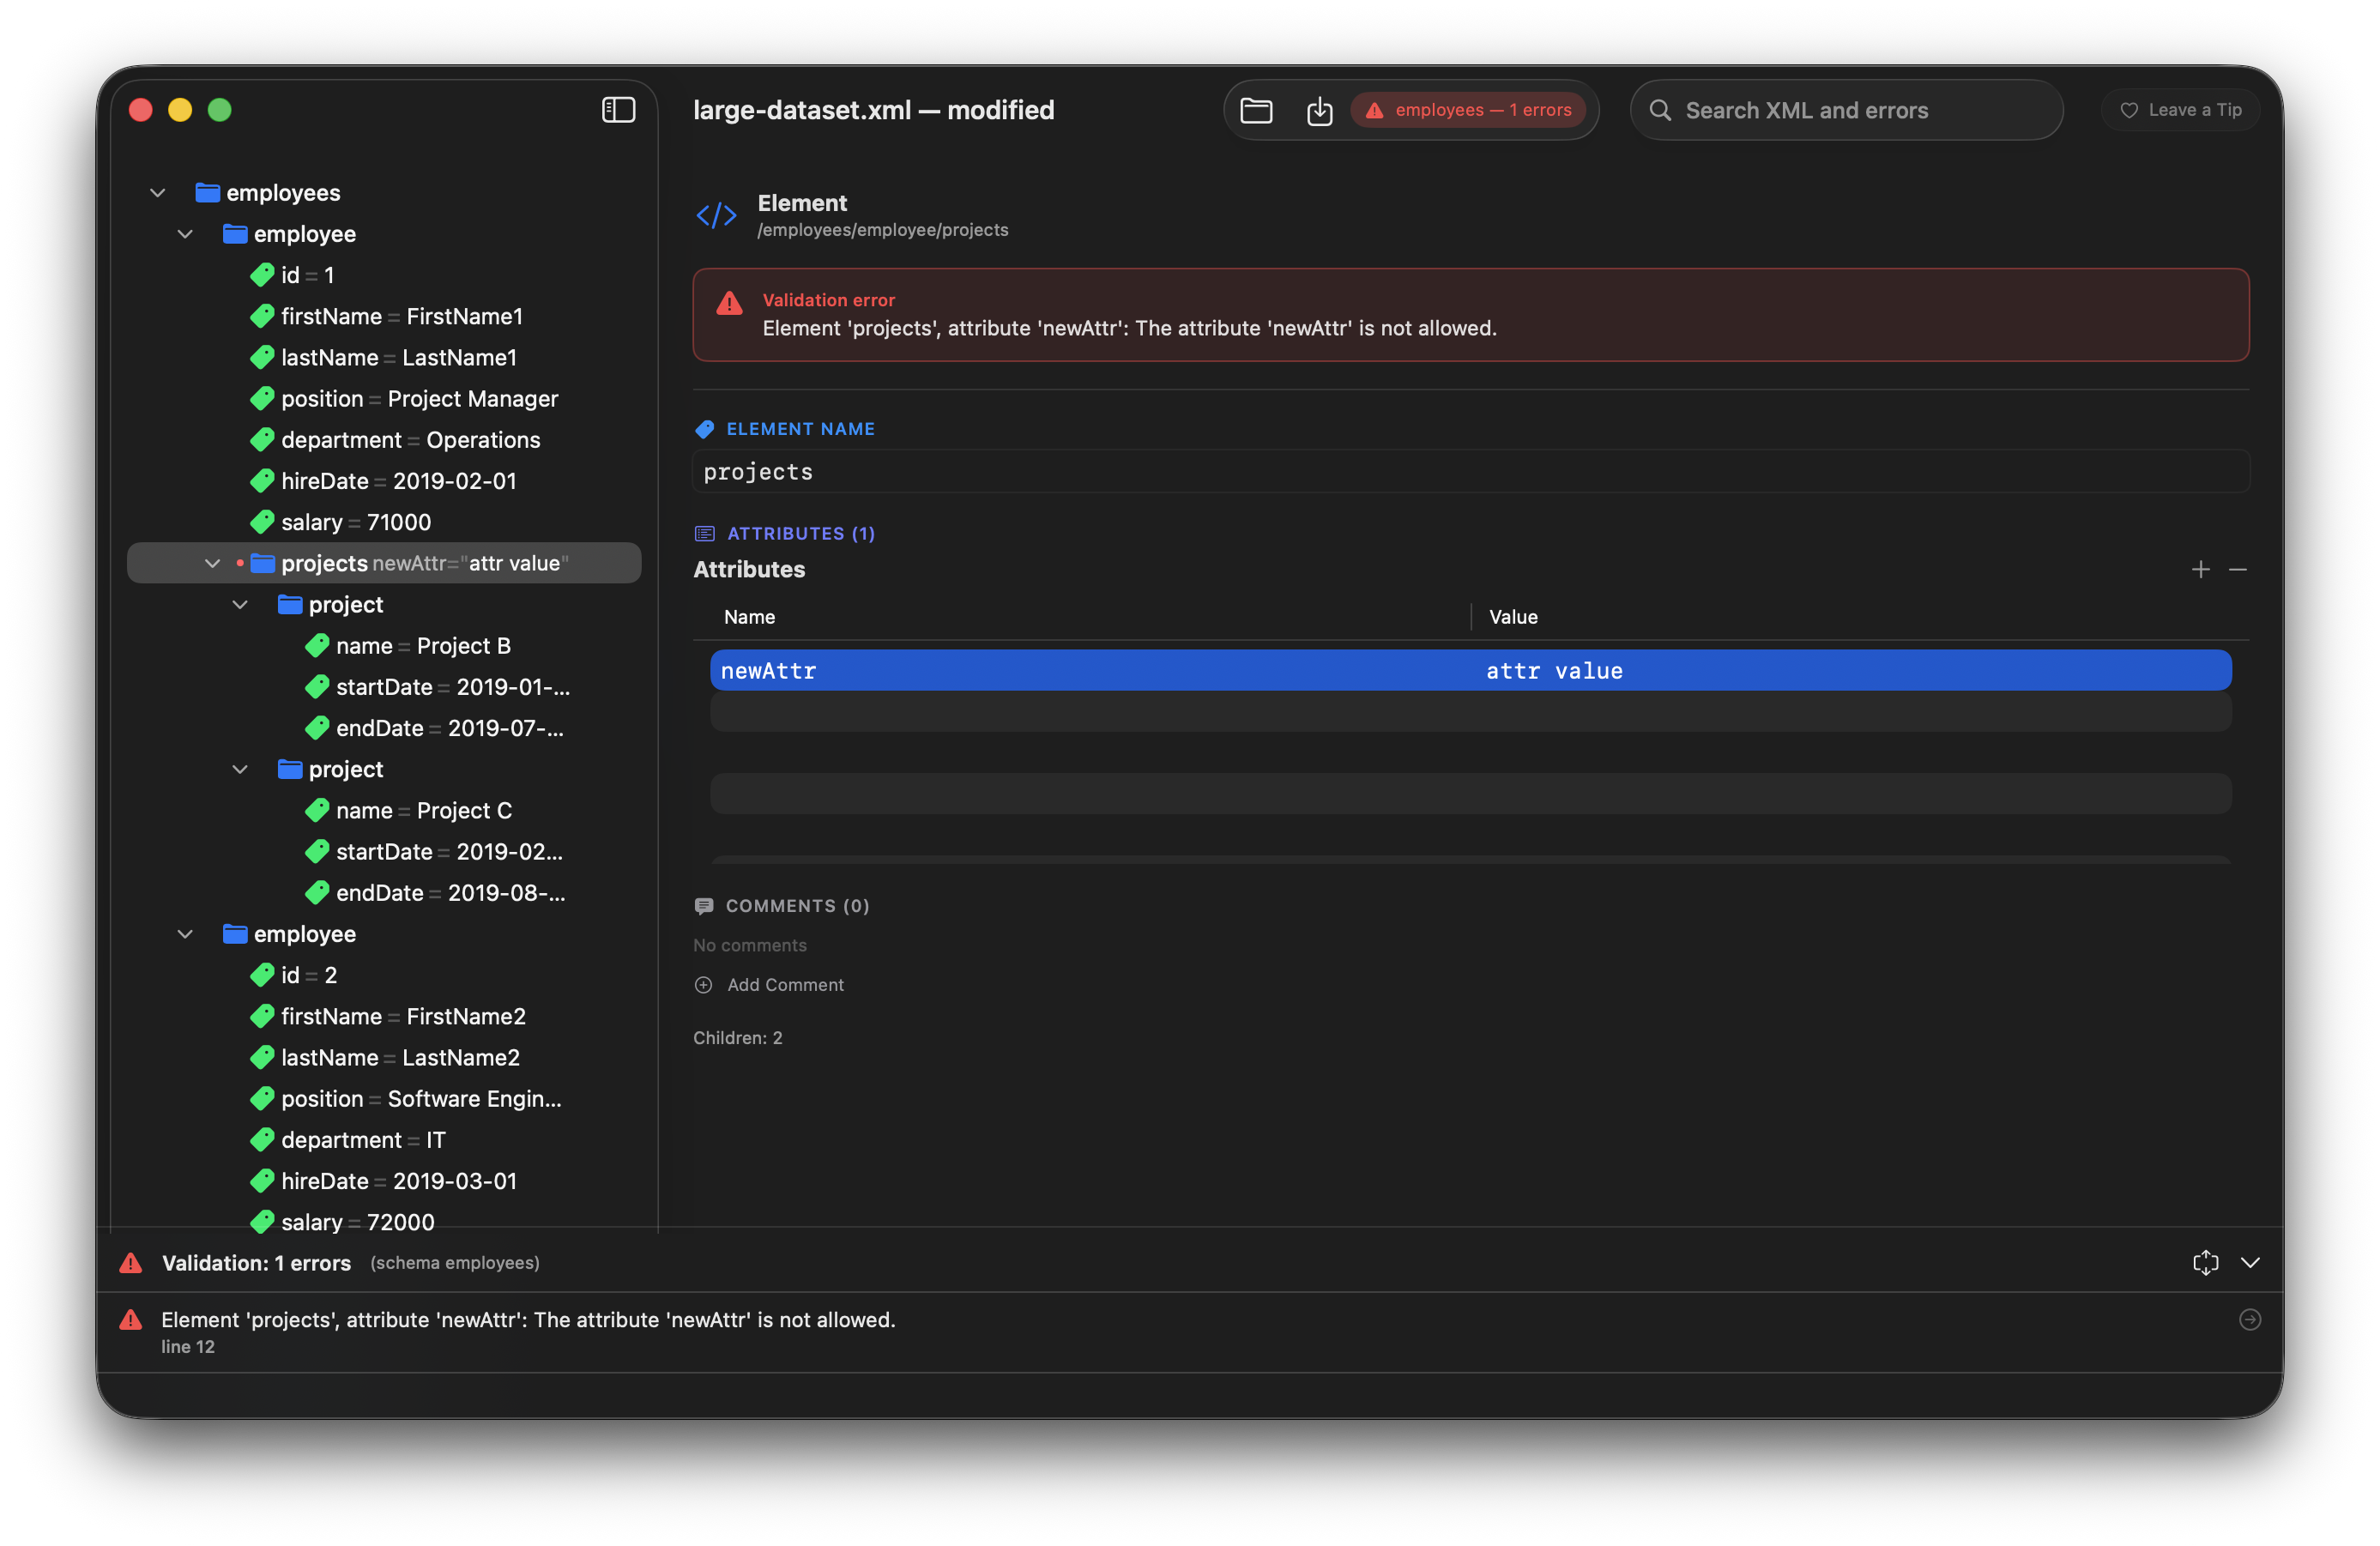The width and height of the screenshot is (2380, 1546).
Task: Select the 'attr value' value cell
Action: point(1851,670)
